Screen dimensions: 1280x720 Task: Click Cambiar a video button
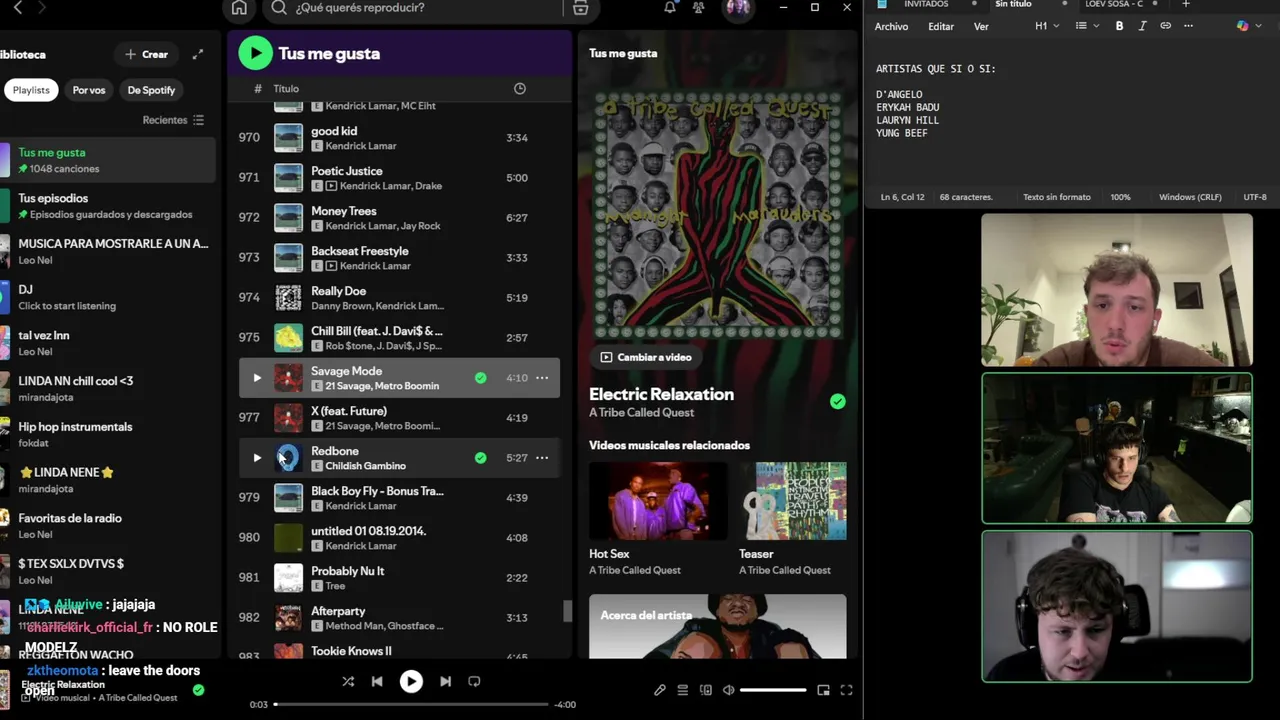point(645,357)
